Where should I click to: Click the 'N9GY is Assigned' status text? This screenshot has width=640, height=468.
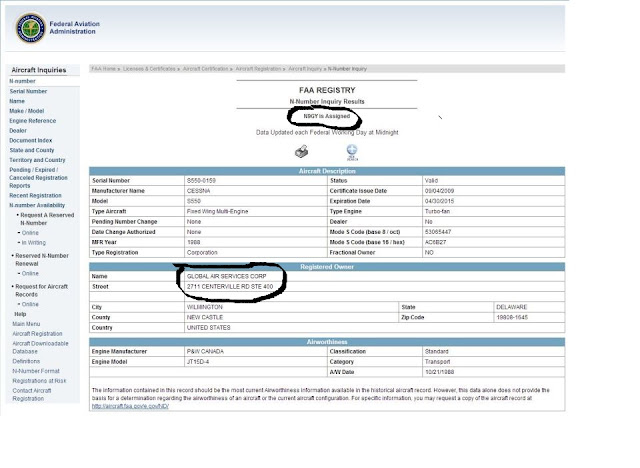click(327, 116)
